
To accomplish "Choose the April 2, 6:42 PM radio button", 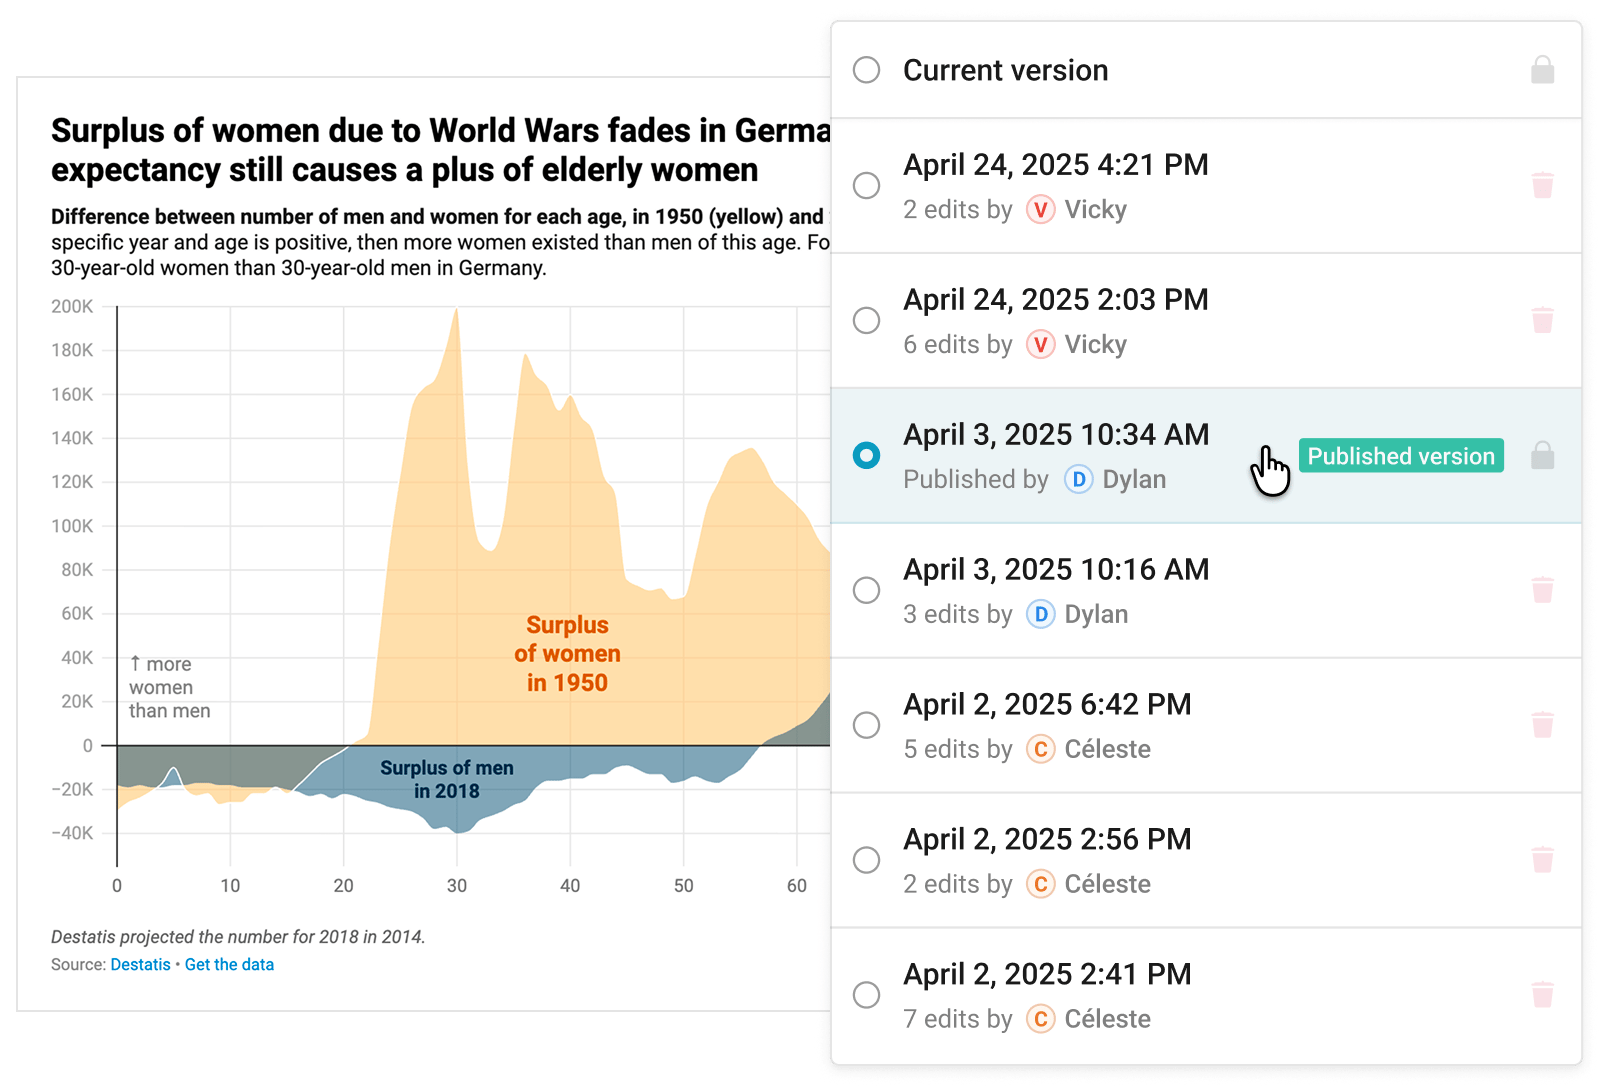I will [866, 725].
